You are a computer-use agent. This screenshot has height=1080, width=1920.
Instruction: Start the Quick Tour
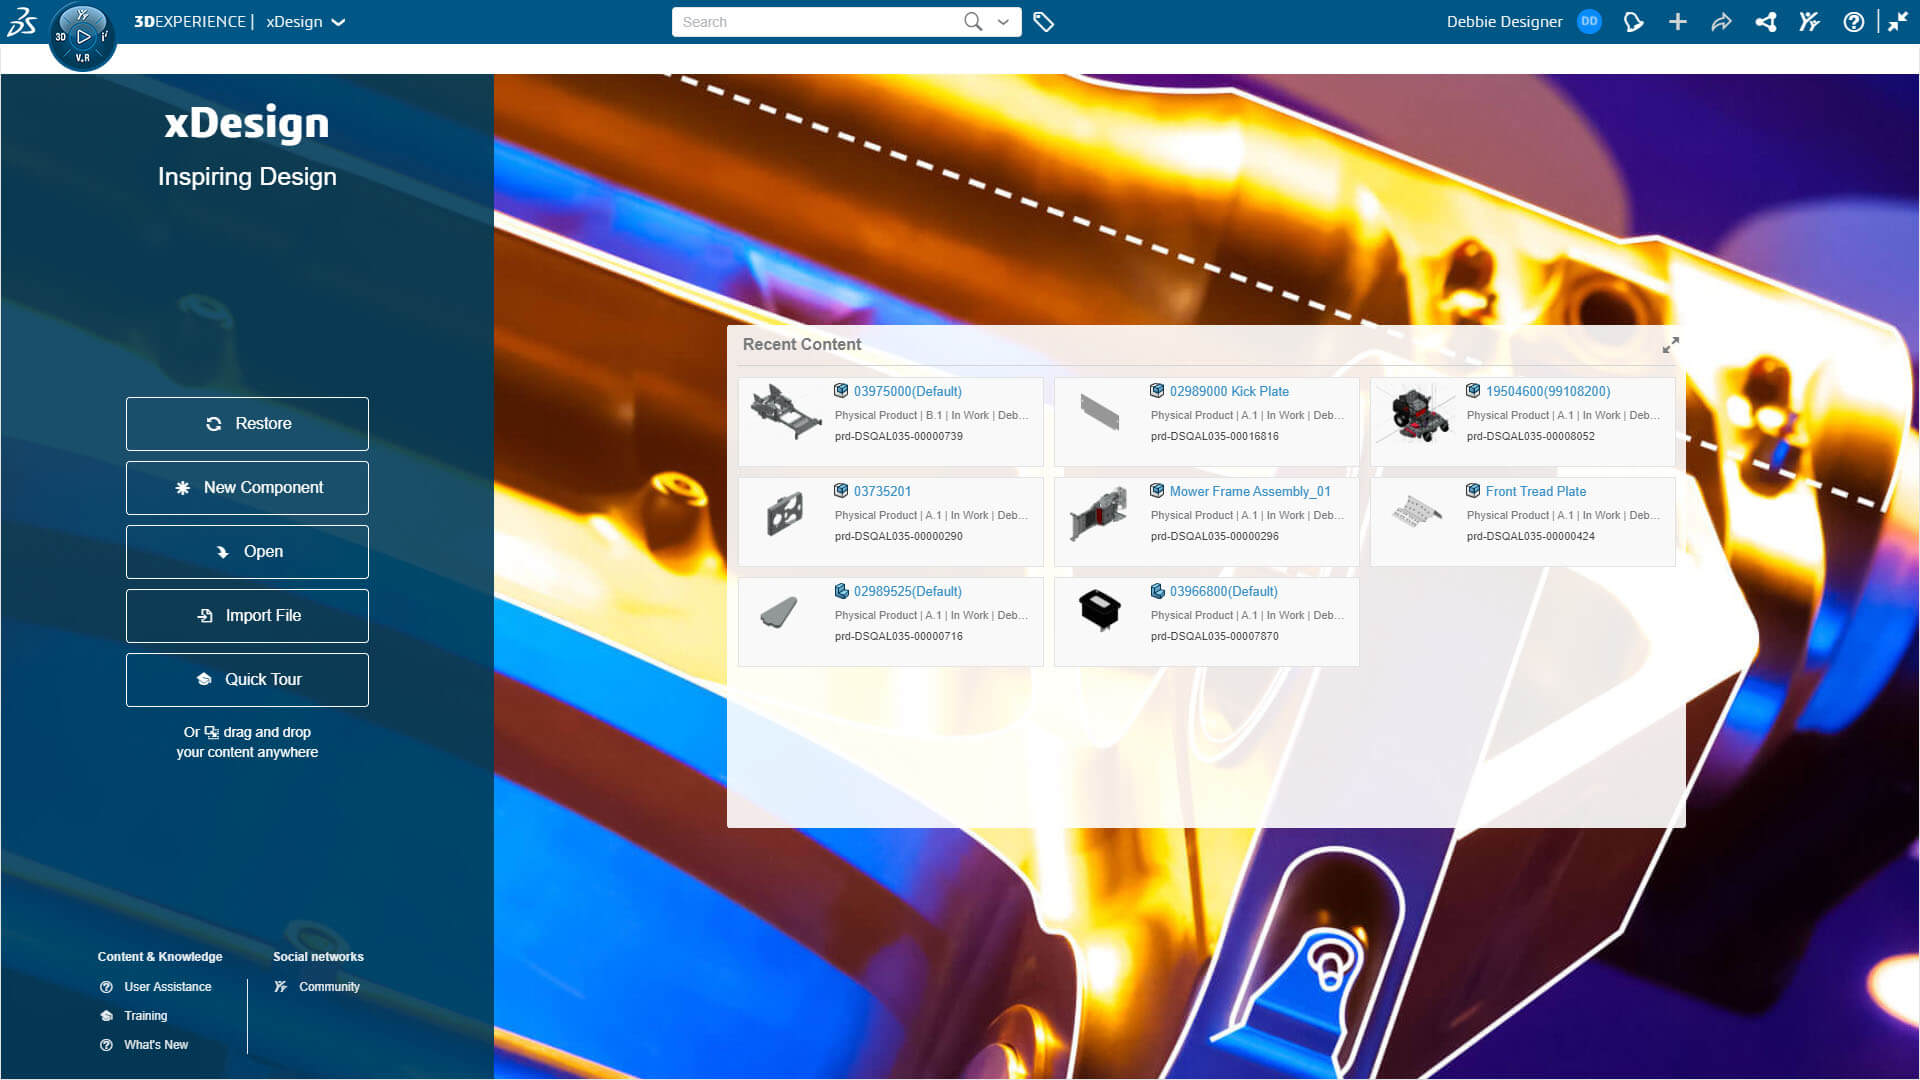tap(247, 680)
